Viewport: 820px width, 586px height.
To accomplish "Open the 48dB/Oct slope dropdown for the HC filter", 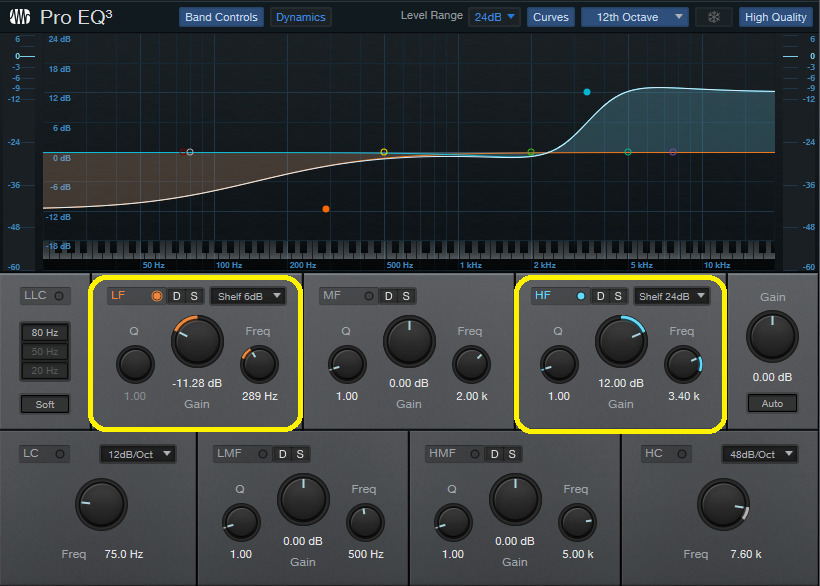I will point(759,453).
